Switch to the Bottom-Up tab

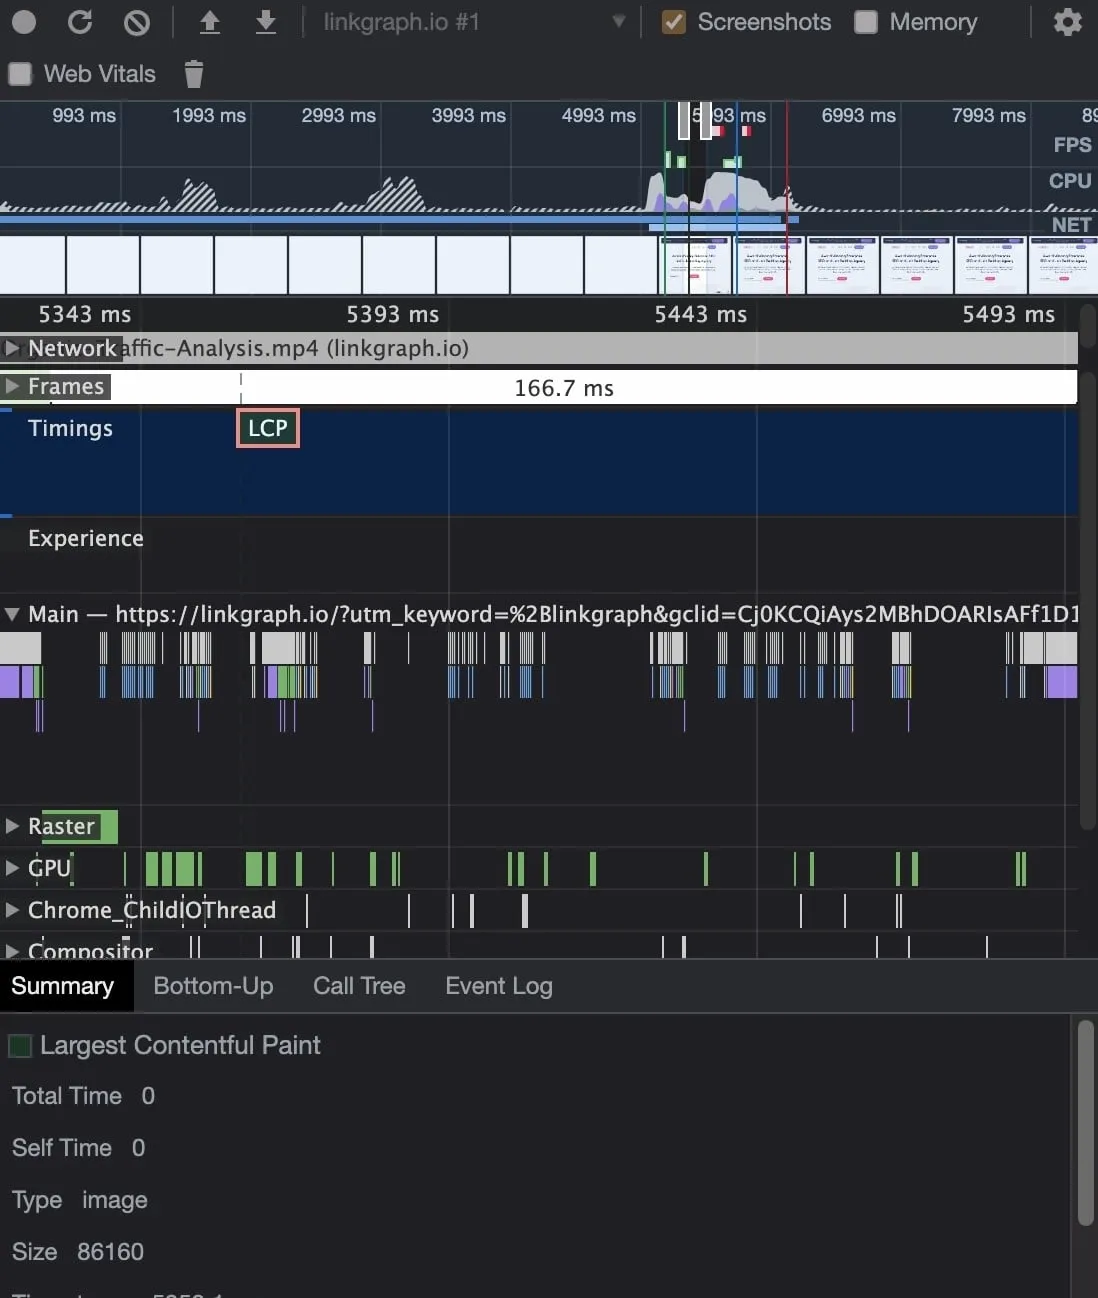213,986
